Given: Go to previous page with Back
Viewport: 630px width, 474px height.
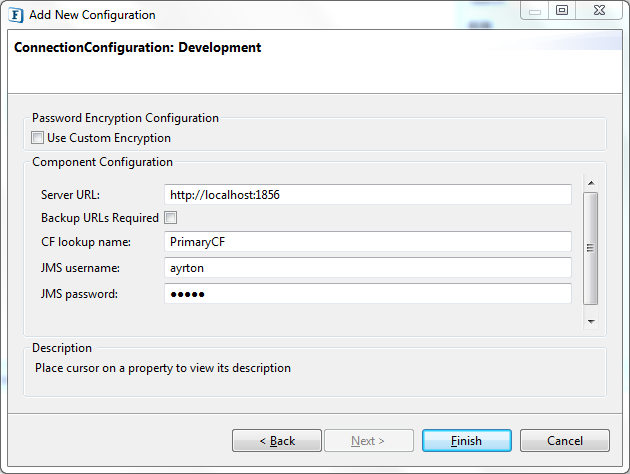Looking at the screenshot, I should tap(277, 441).
